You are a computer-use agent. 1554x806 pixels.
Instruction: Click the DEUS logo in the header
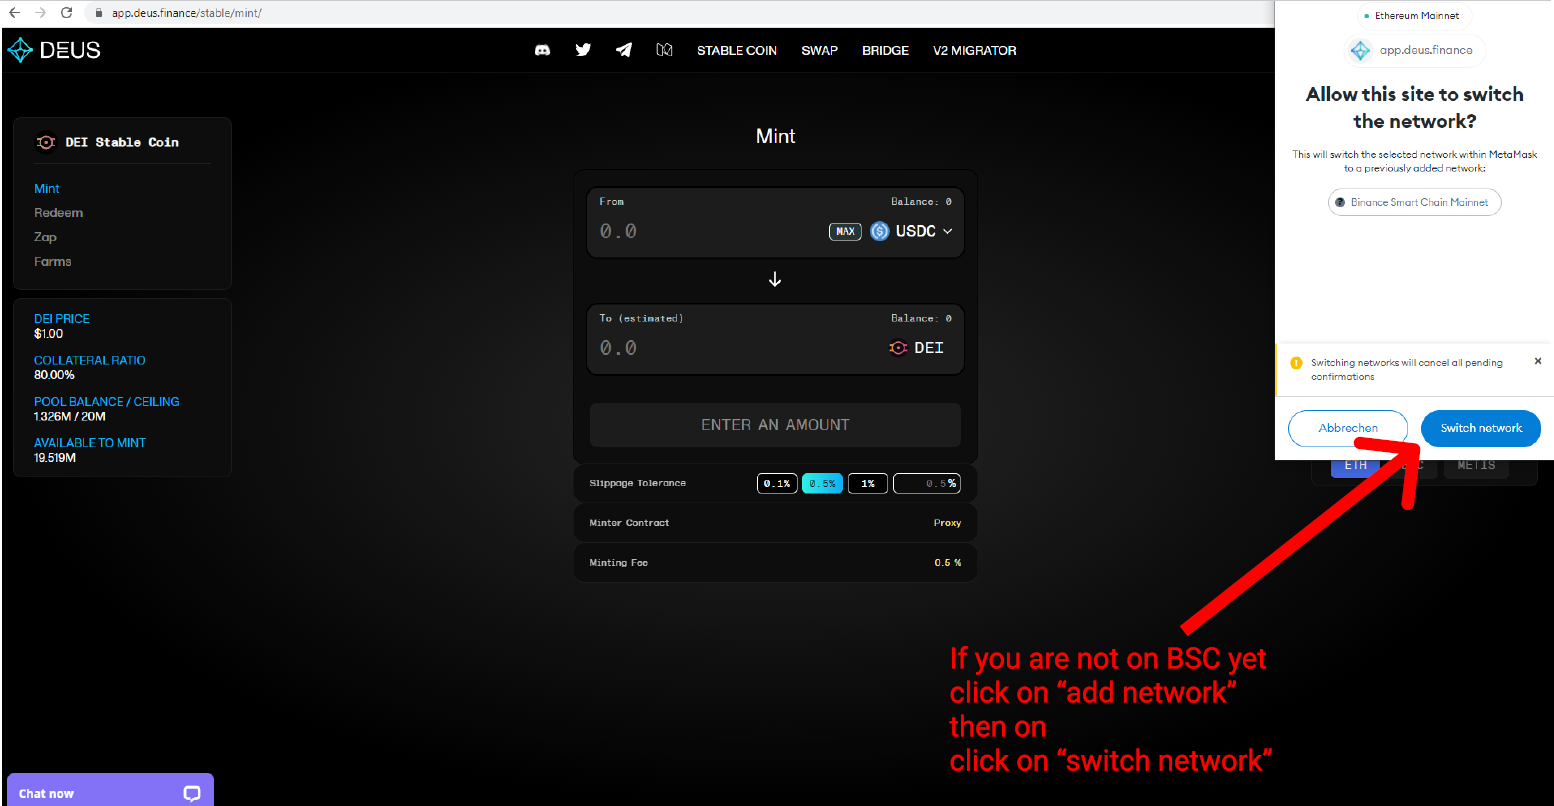click(x=54, y=50)
